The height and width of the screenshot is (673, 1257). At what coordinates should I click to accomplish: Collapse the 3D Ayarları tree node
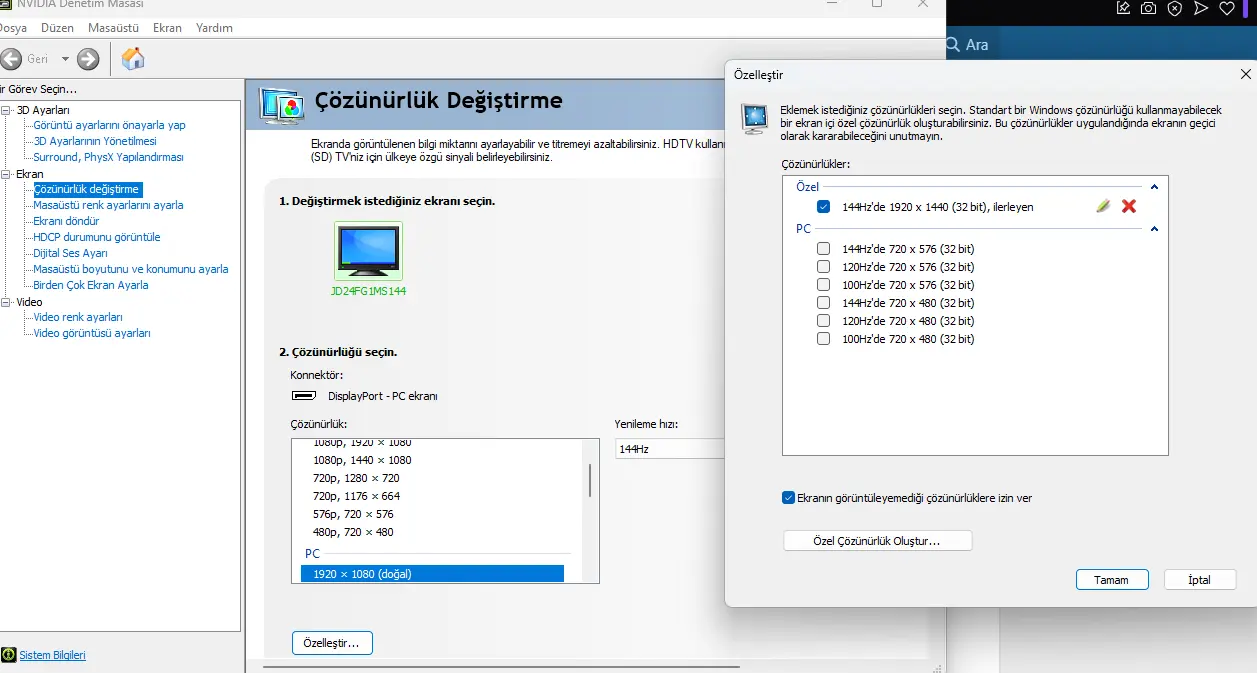pos(7,110)
